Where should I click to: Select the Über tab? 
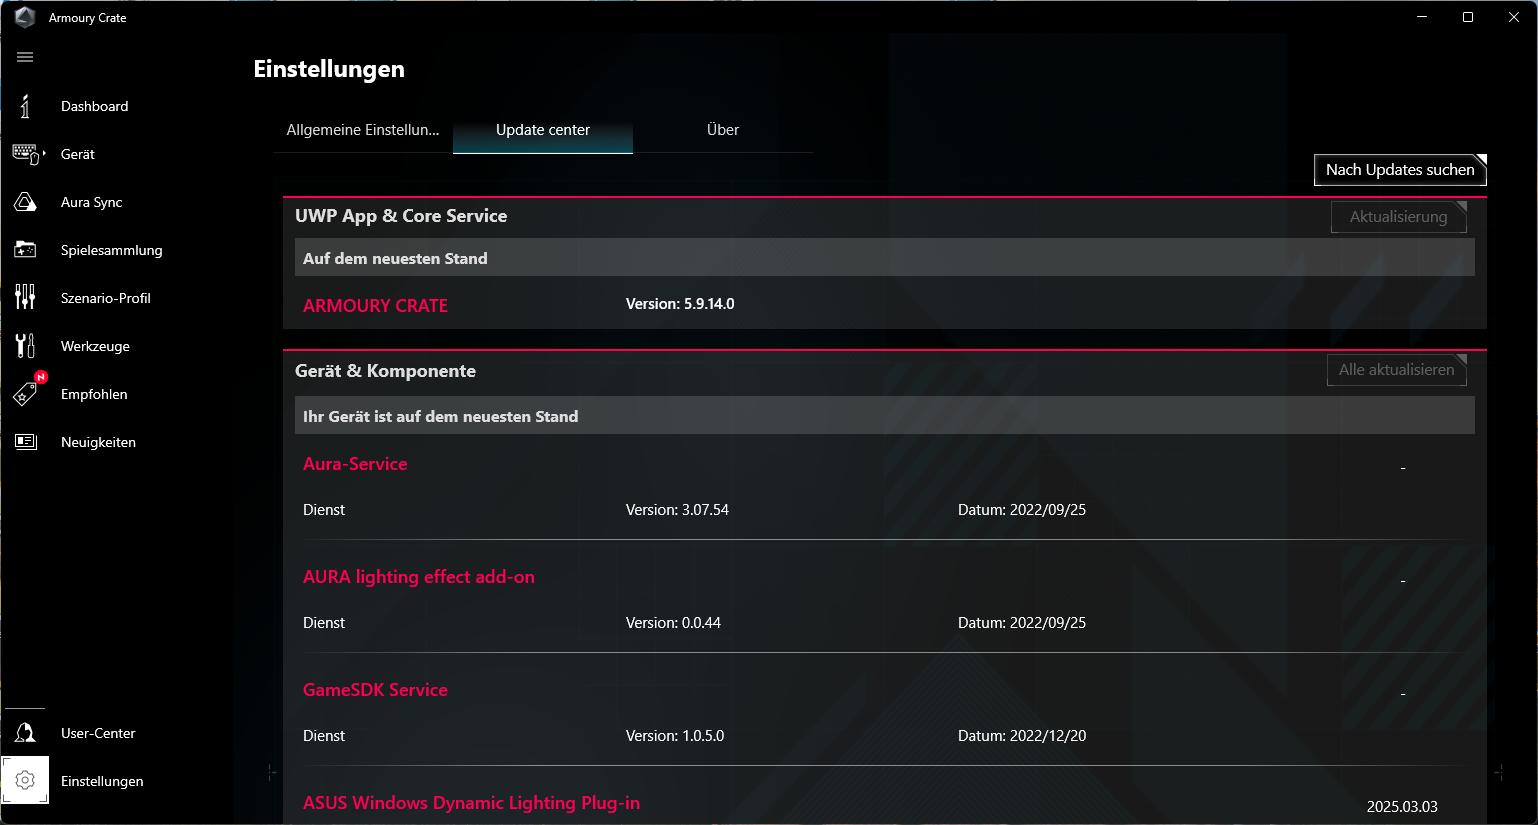722,130
